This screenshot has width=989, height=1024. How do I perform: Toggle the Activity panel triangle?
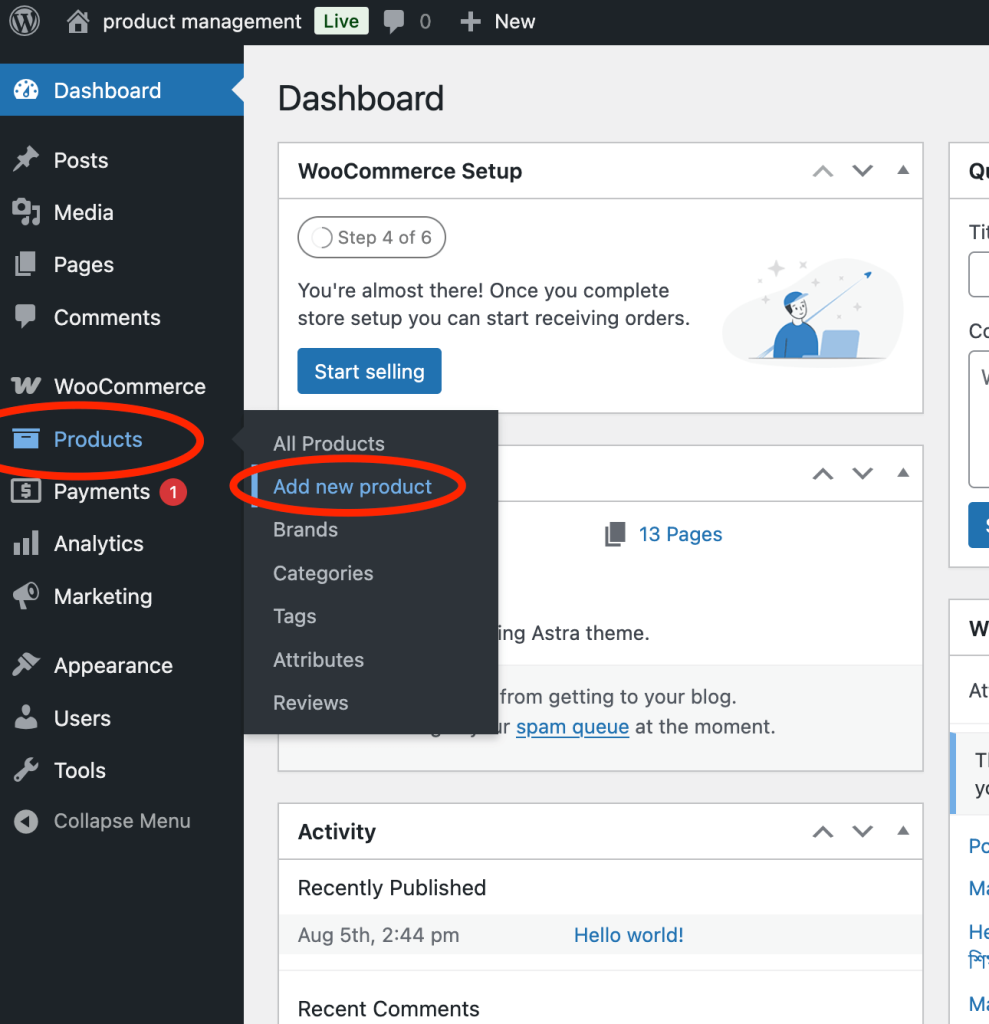click(x=903, y=831)
